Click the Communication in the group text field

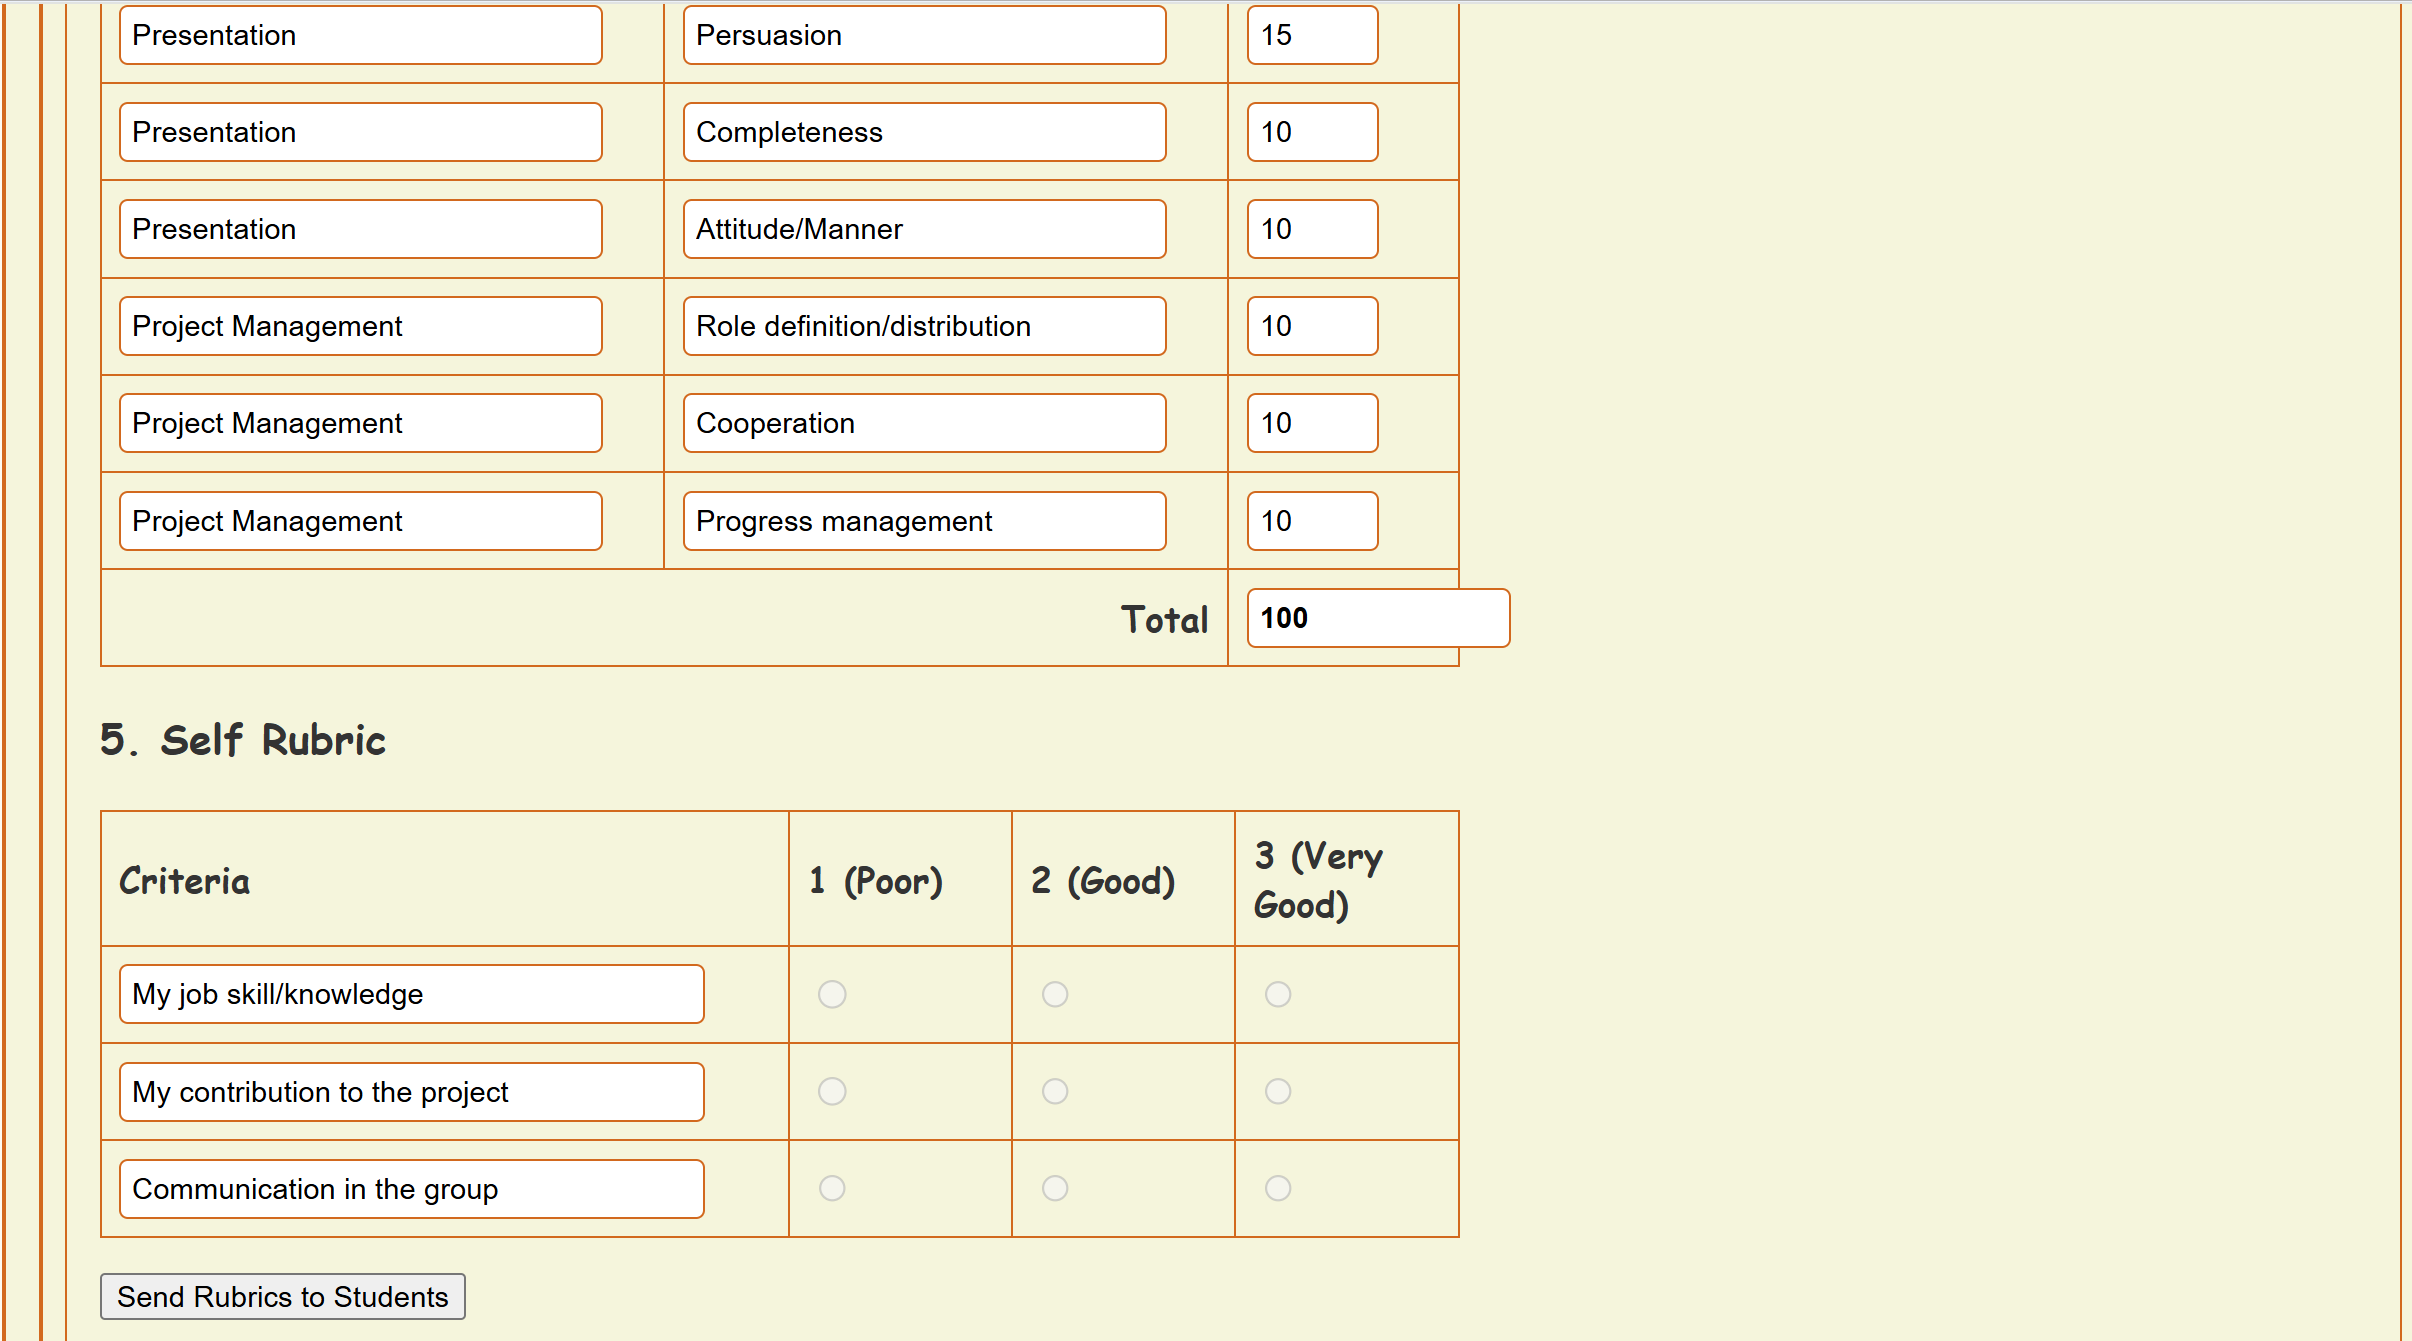[411, 1189]
